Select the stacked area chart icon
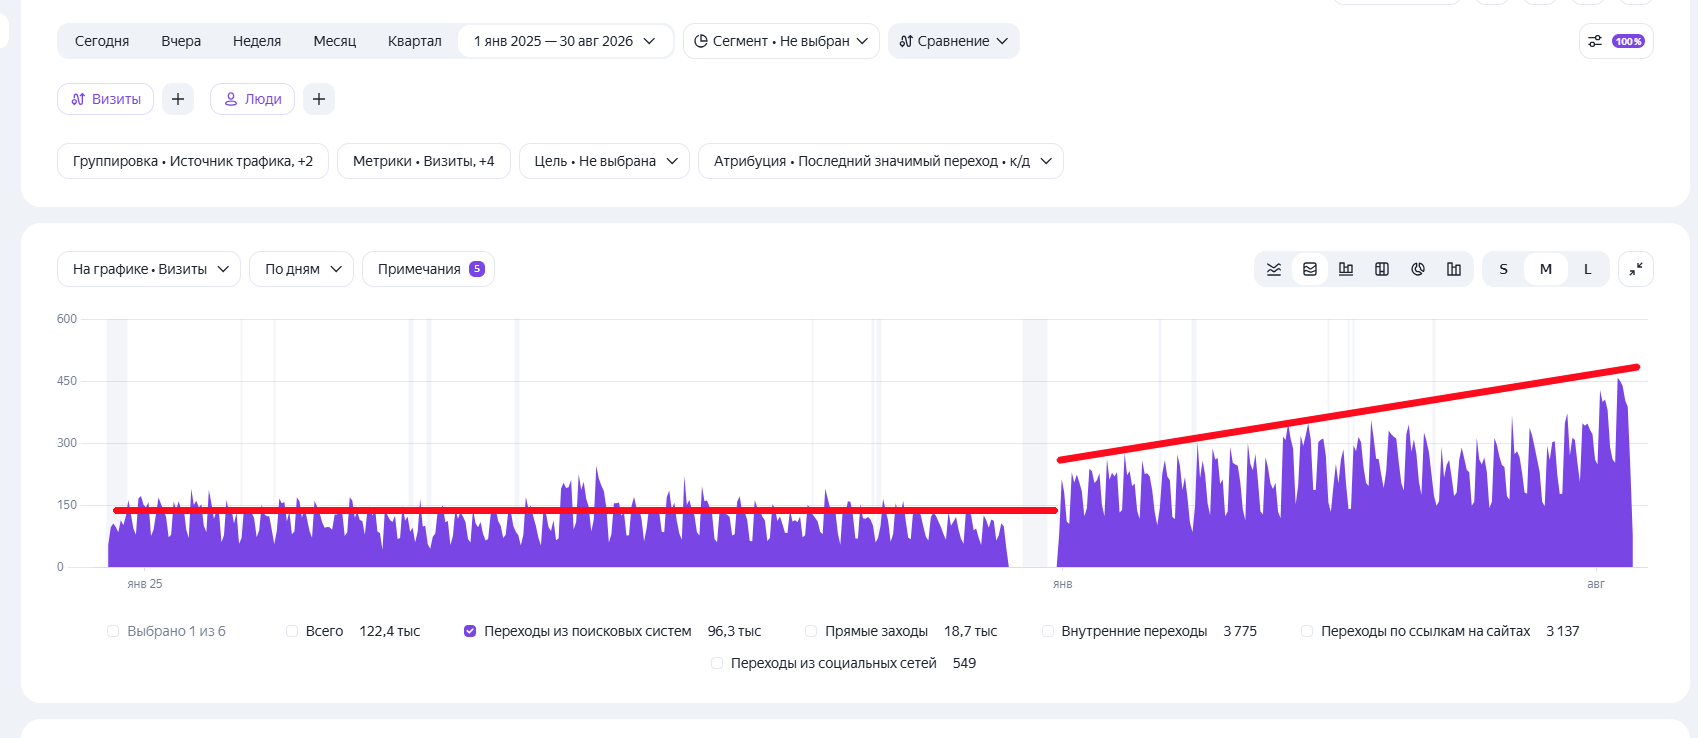 pos(1310,269)
